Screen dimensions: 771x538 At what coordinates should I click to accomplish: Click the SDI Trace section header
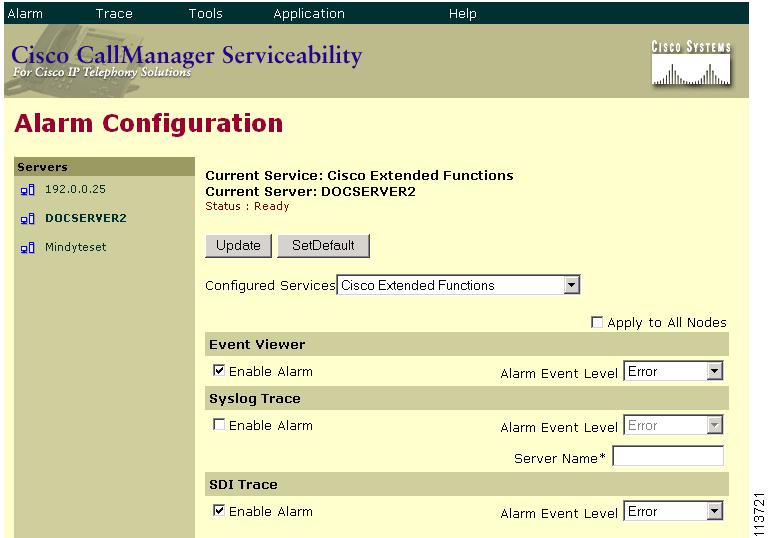point(467,484)
